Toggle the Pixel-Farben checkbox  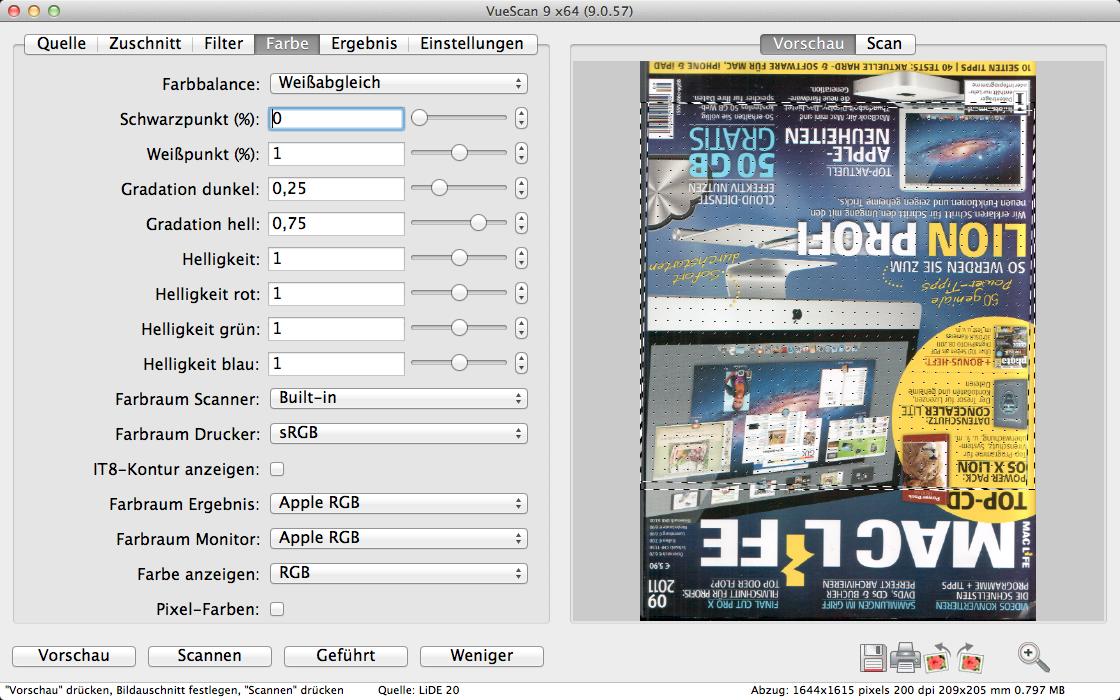pyautogui.click(x=277, y=609)
